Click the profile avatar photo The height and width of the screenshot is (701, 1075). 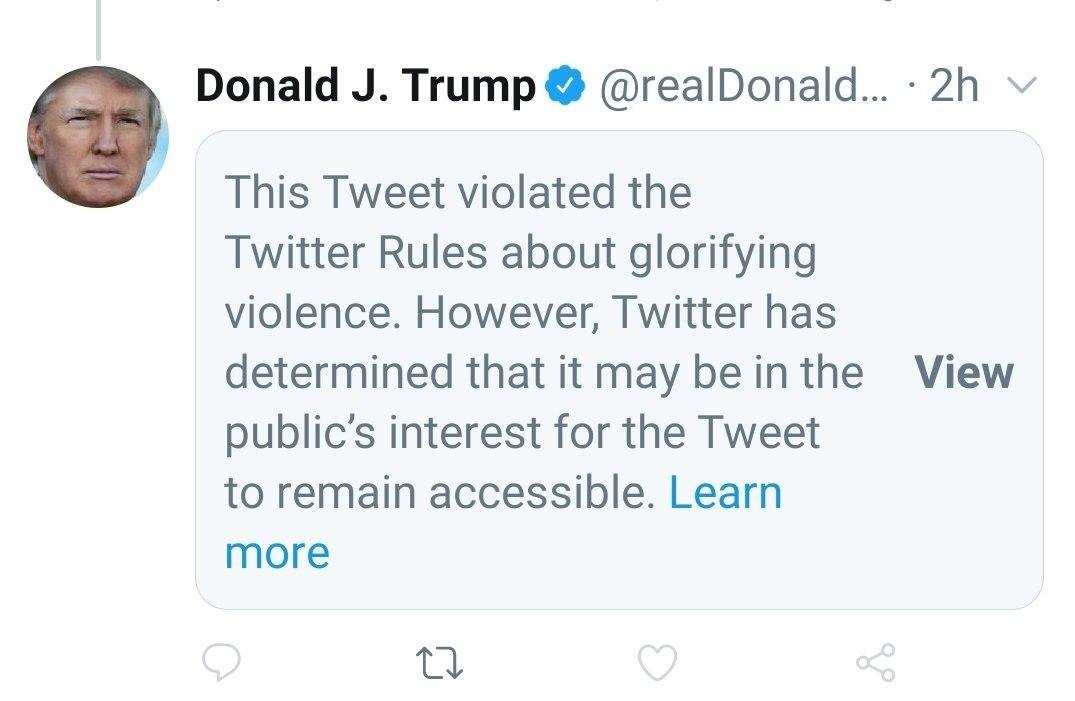click(97, 137)
